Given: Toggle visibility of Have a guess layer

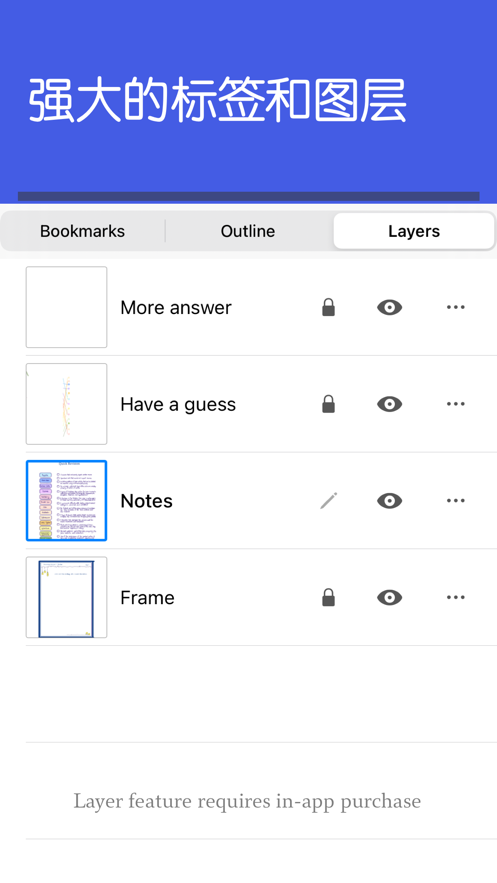Looking at the screenshot, I should click(x=389, y=404).
